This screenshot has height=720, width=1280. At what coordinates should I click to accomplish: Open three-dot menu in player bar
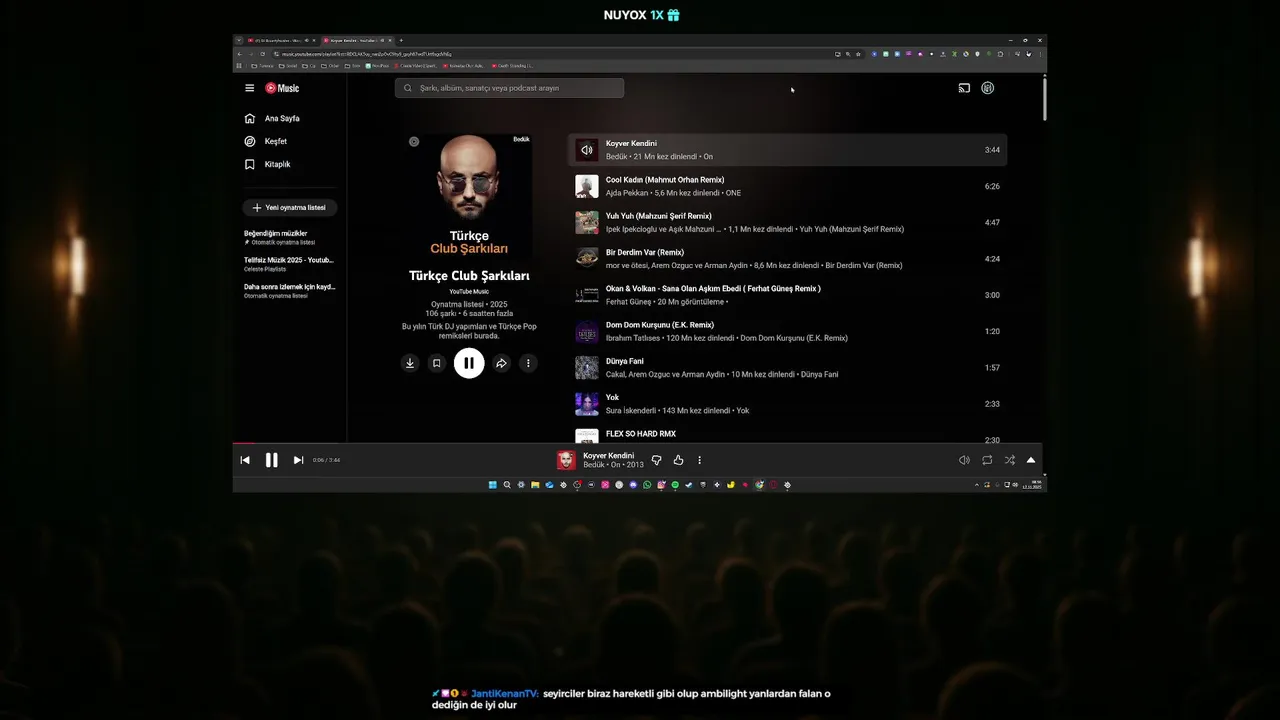click(699, 460)
